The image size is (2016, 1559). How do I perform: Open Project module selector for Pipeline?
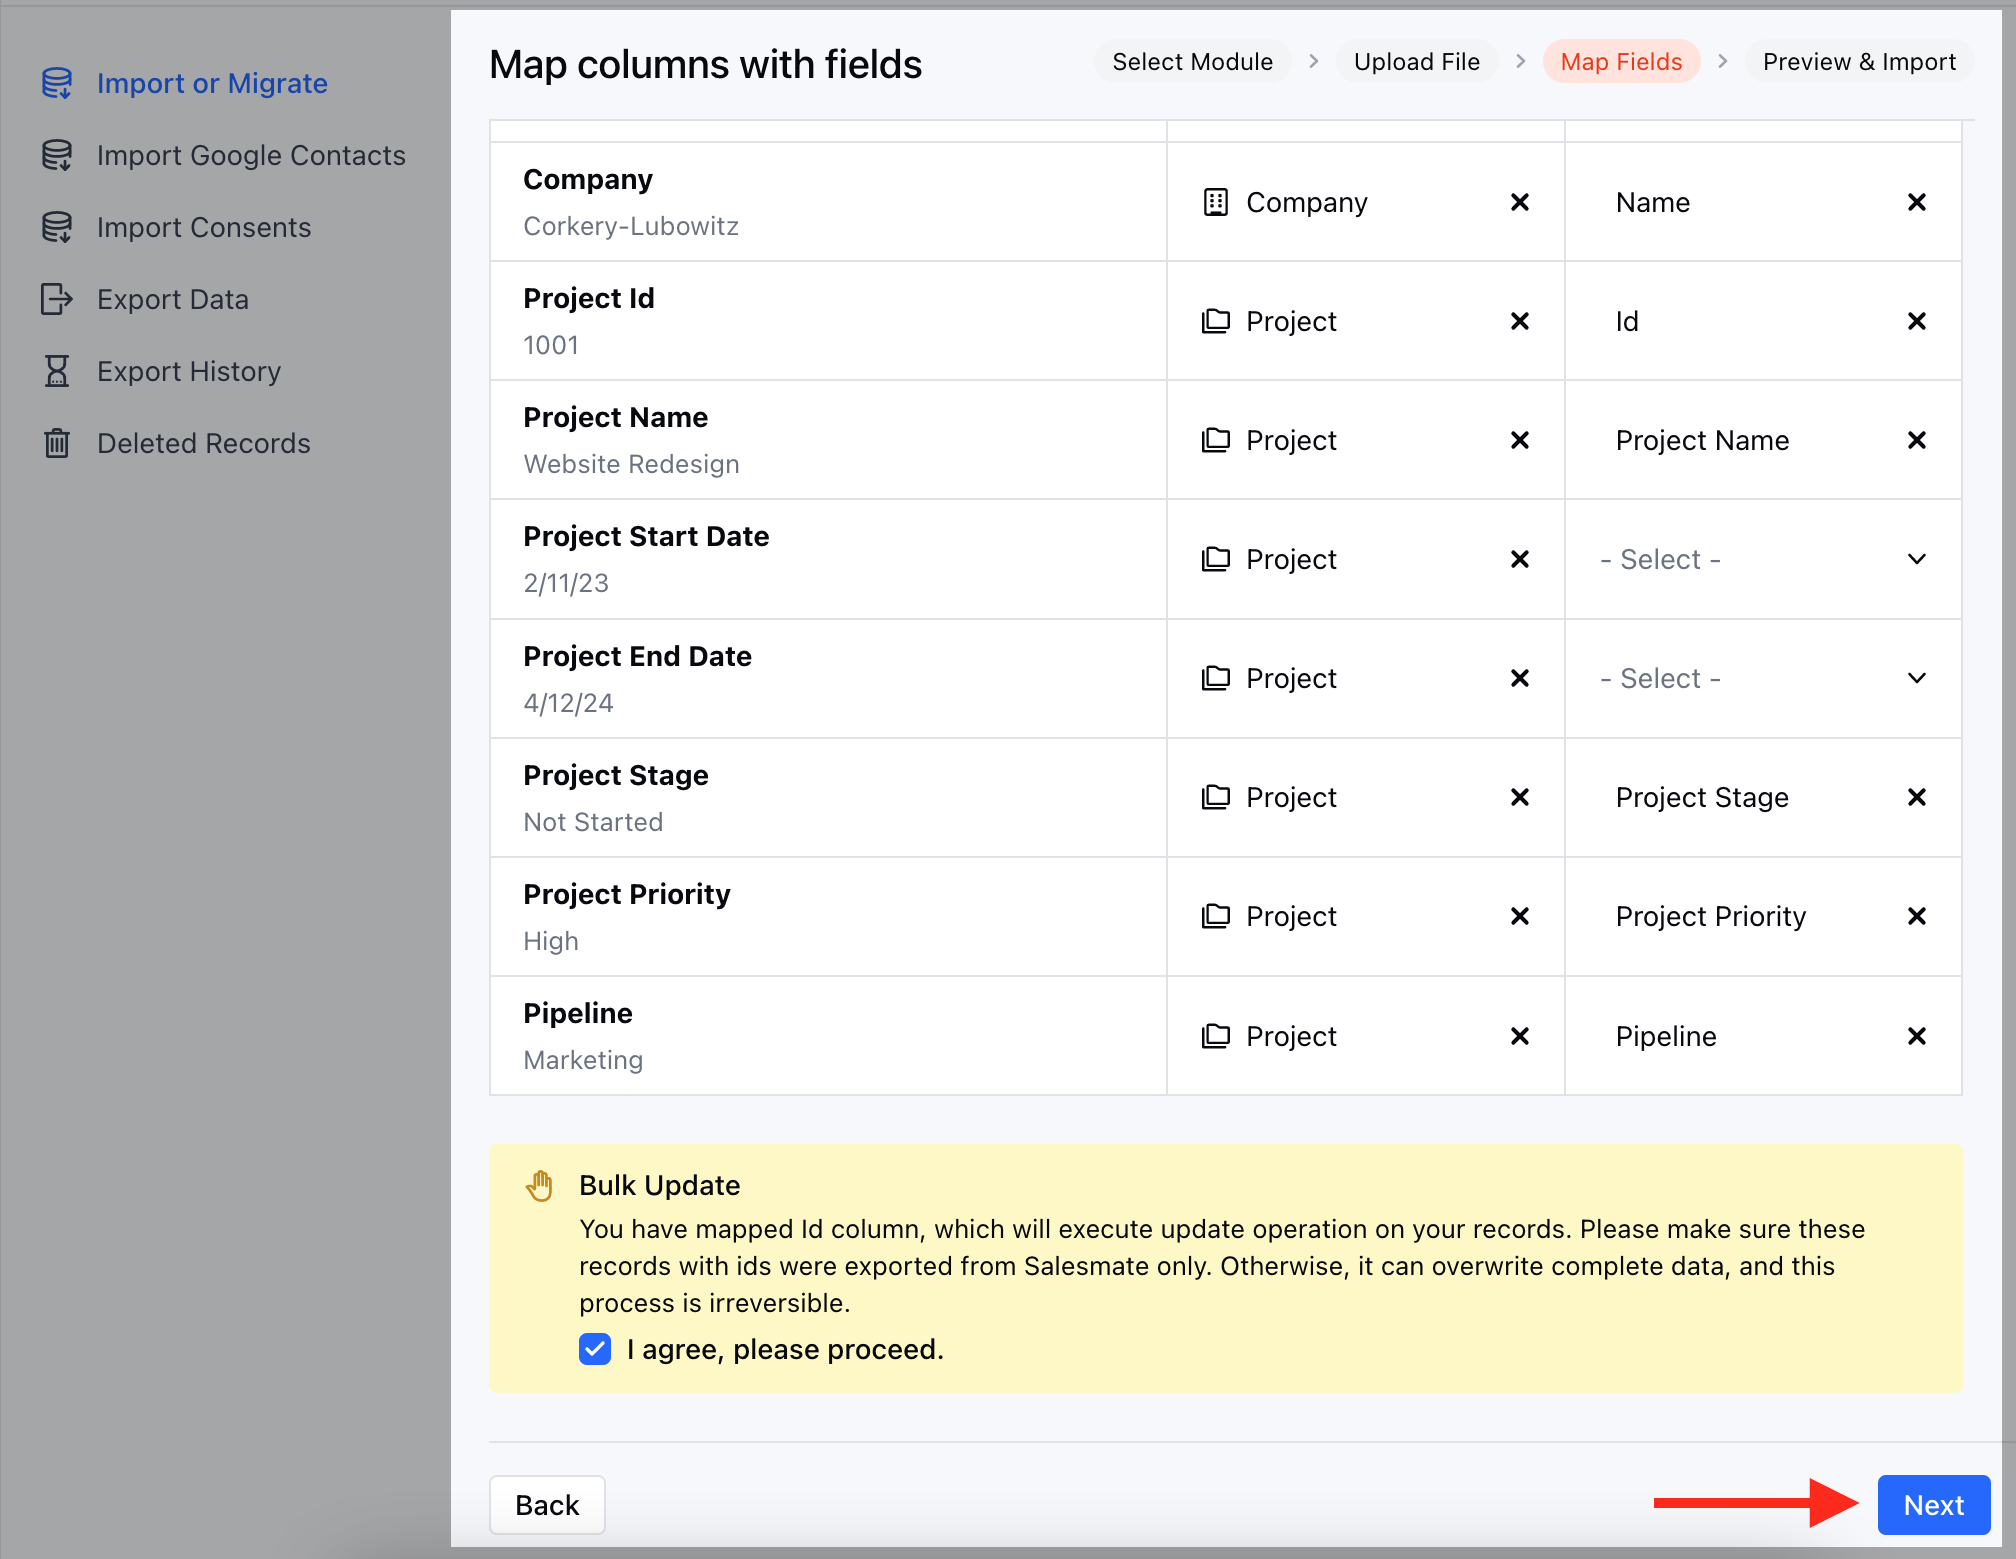point(1365,1037)
